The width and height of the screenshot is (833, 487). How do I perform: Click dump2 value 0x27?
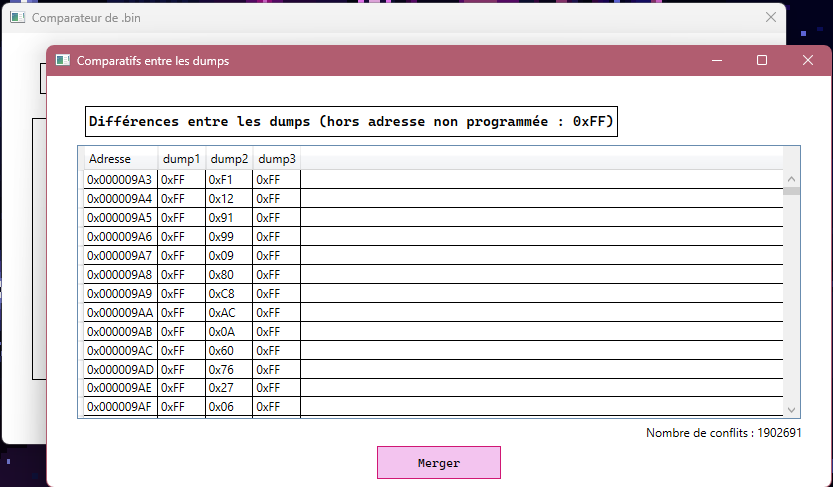click(221, 388)
